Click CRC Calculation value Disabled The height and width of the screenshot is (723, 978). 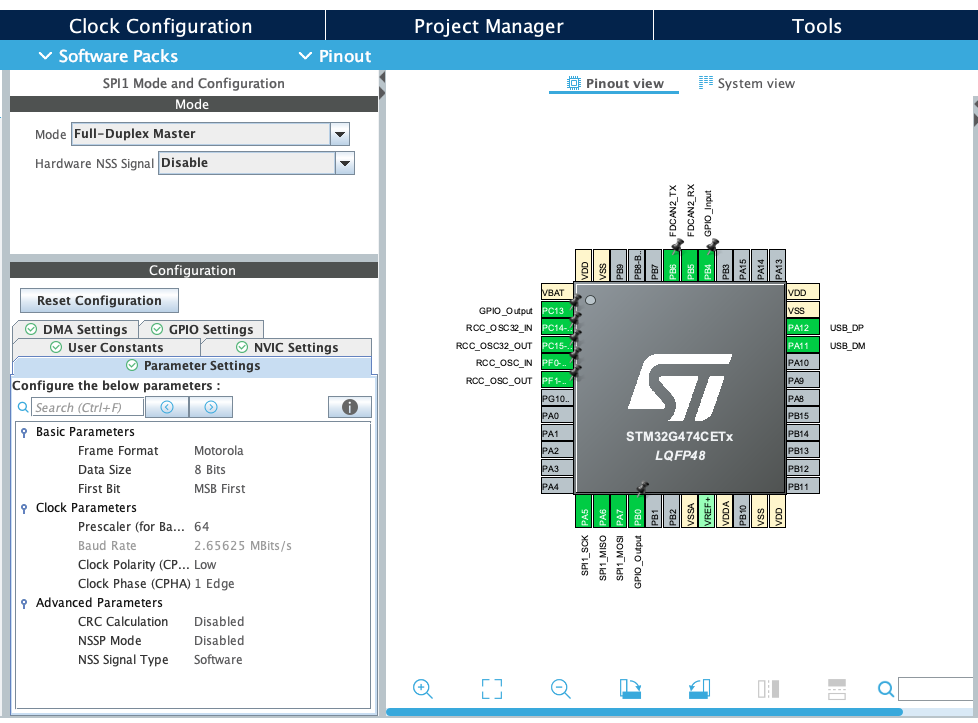point(219,622)
